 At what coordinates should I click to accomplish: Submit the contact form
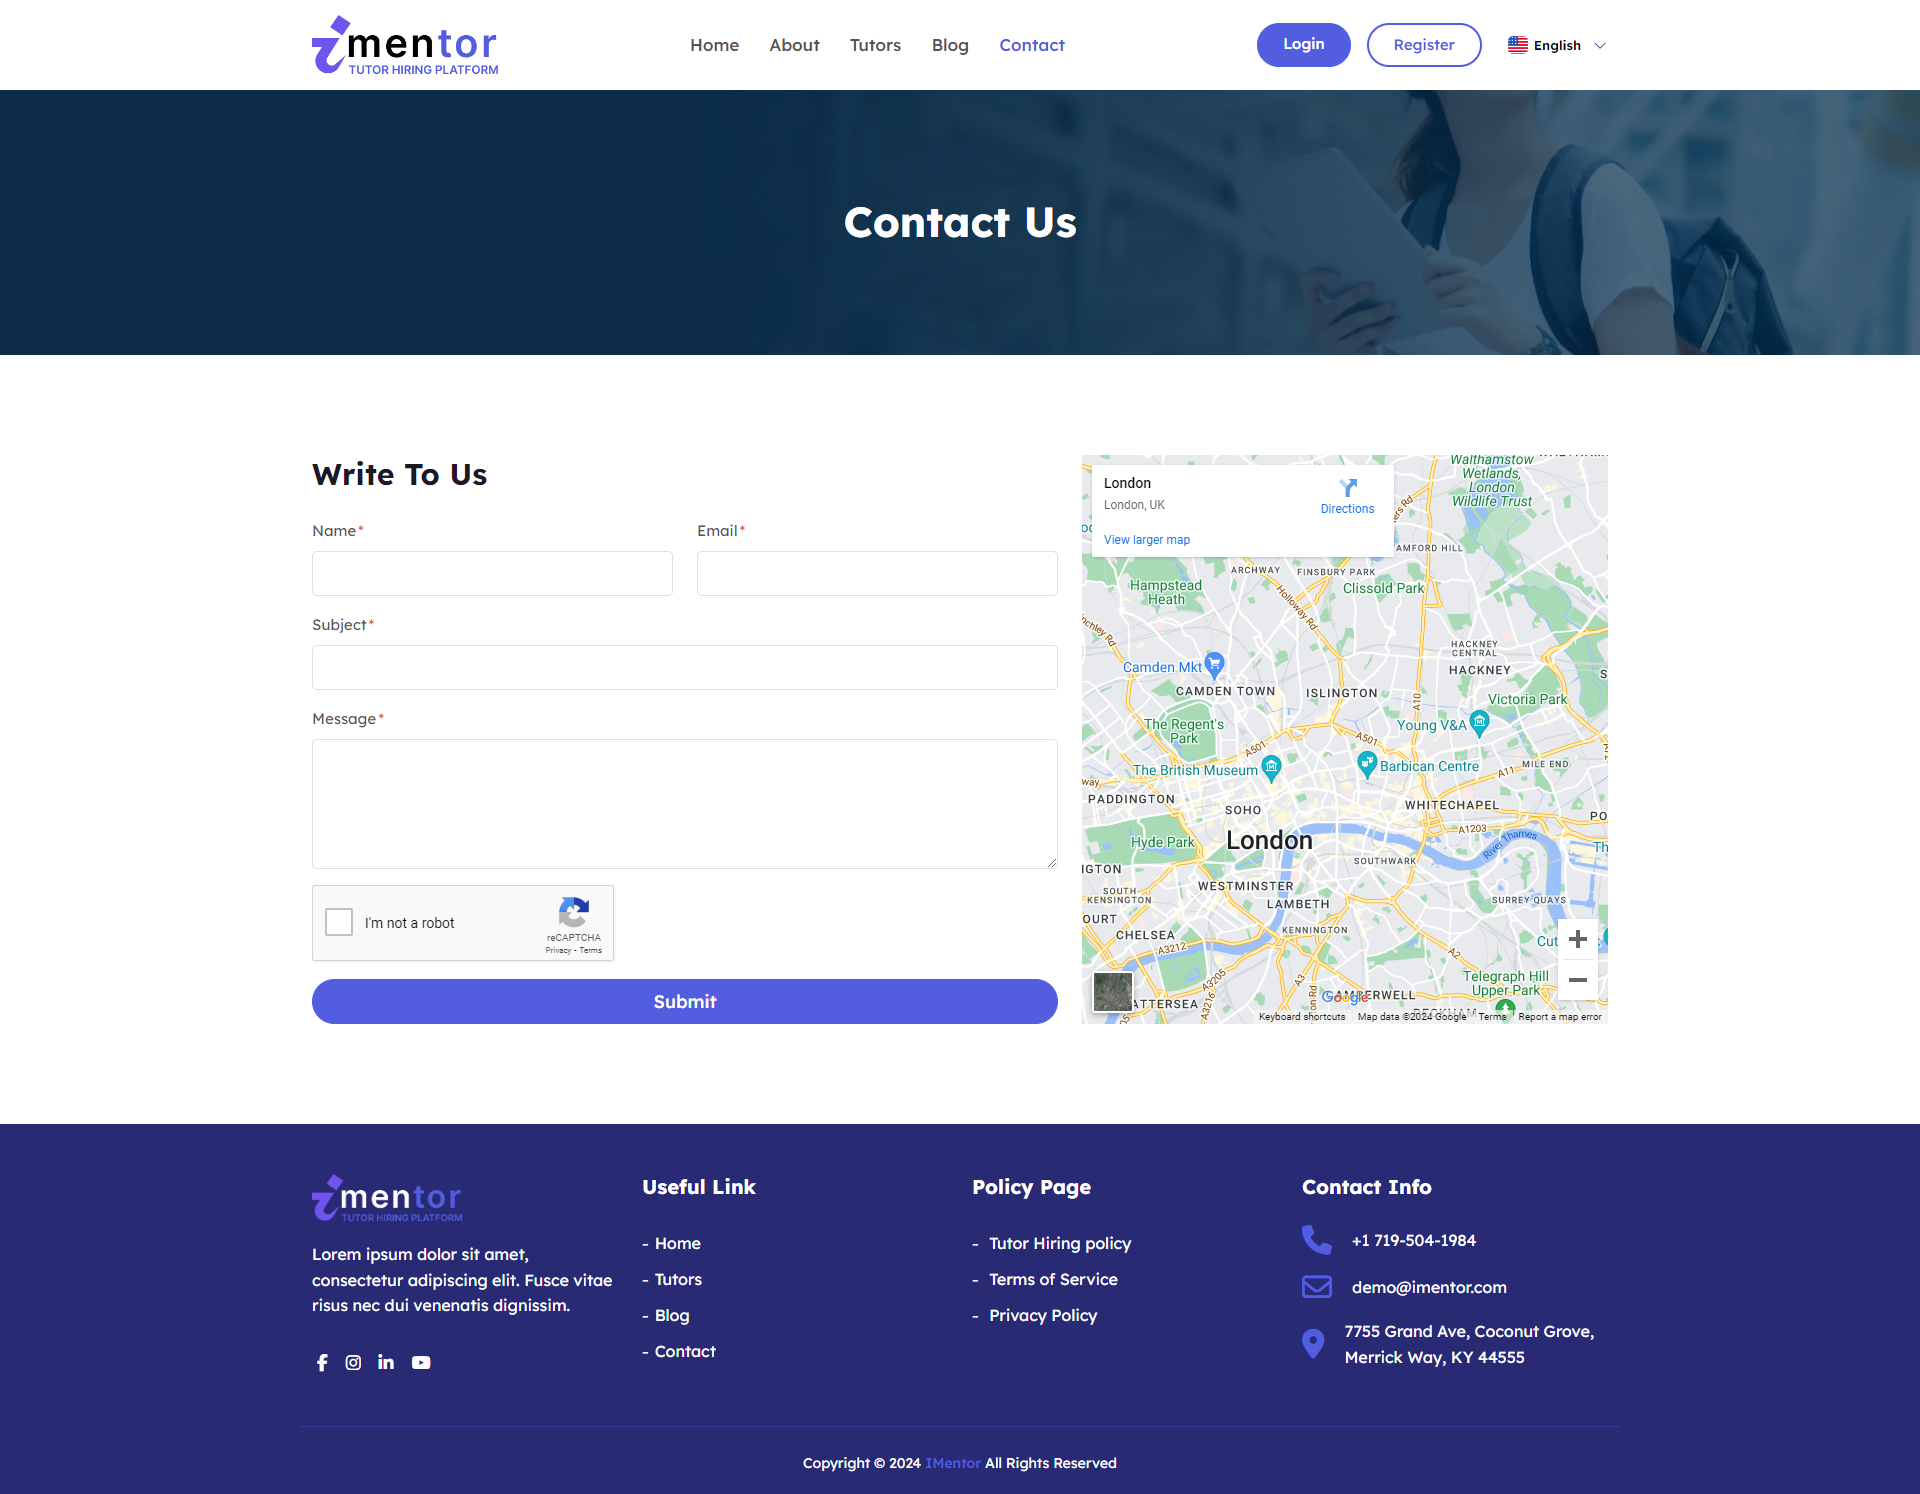[684, 1001]
